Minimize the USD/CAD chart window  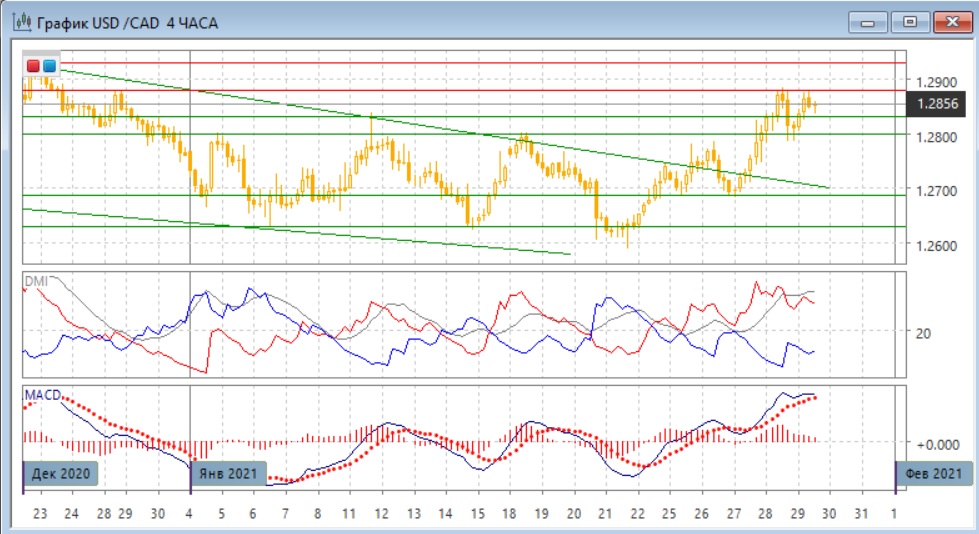click(869, 21)
